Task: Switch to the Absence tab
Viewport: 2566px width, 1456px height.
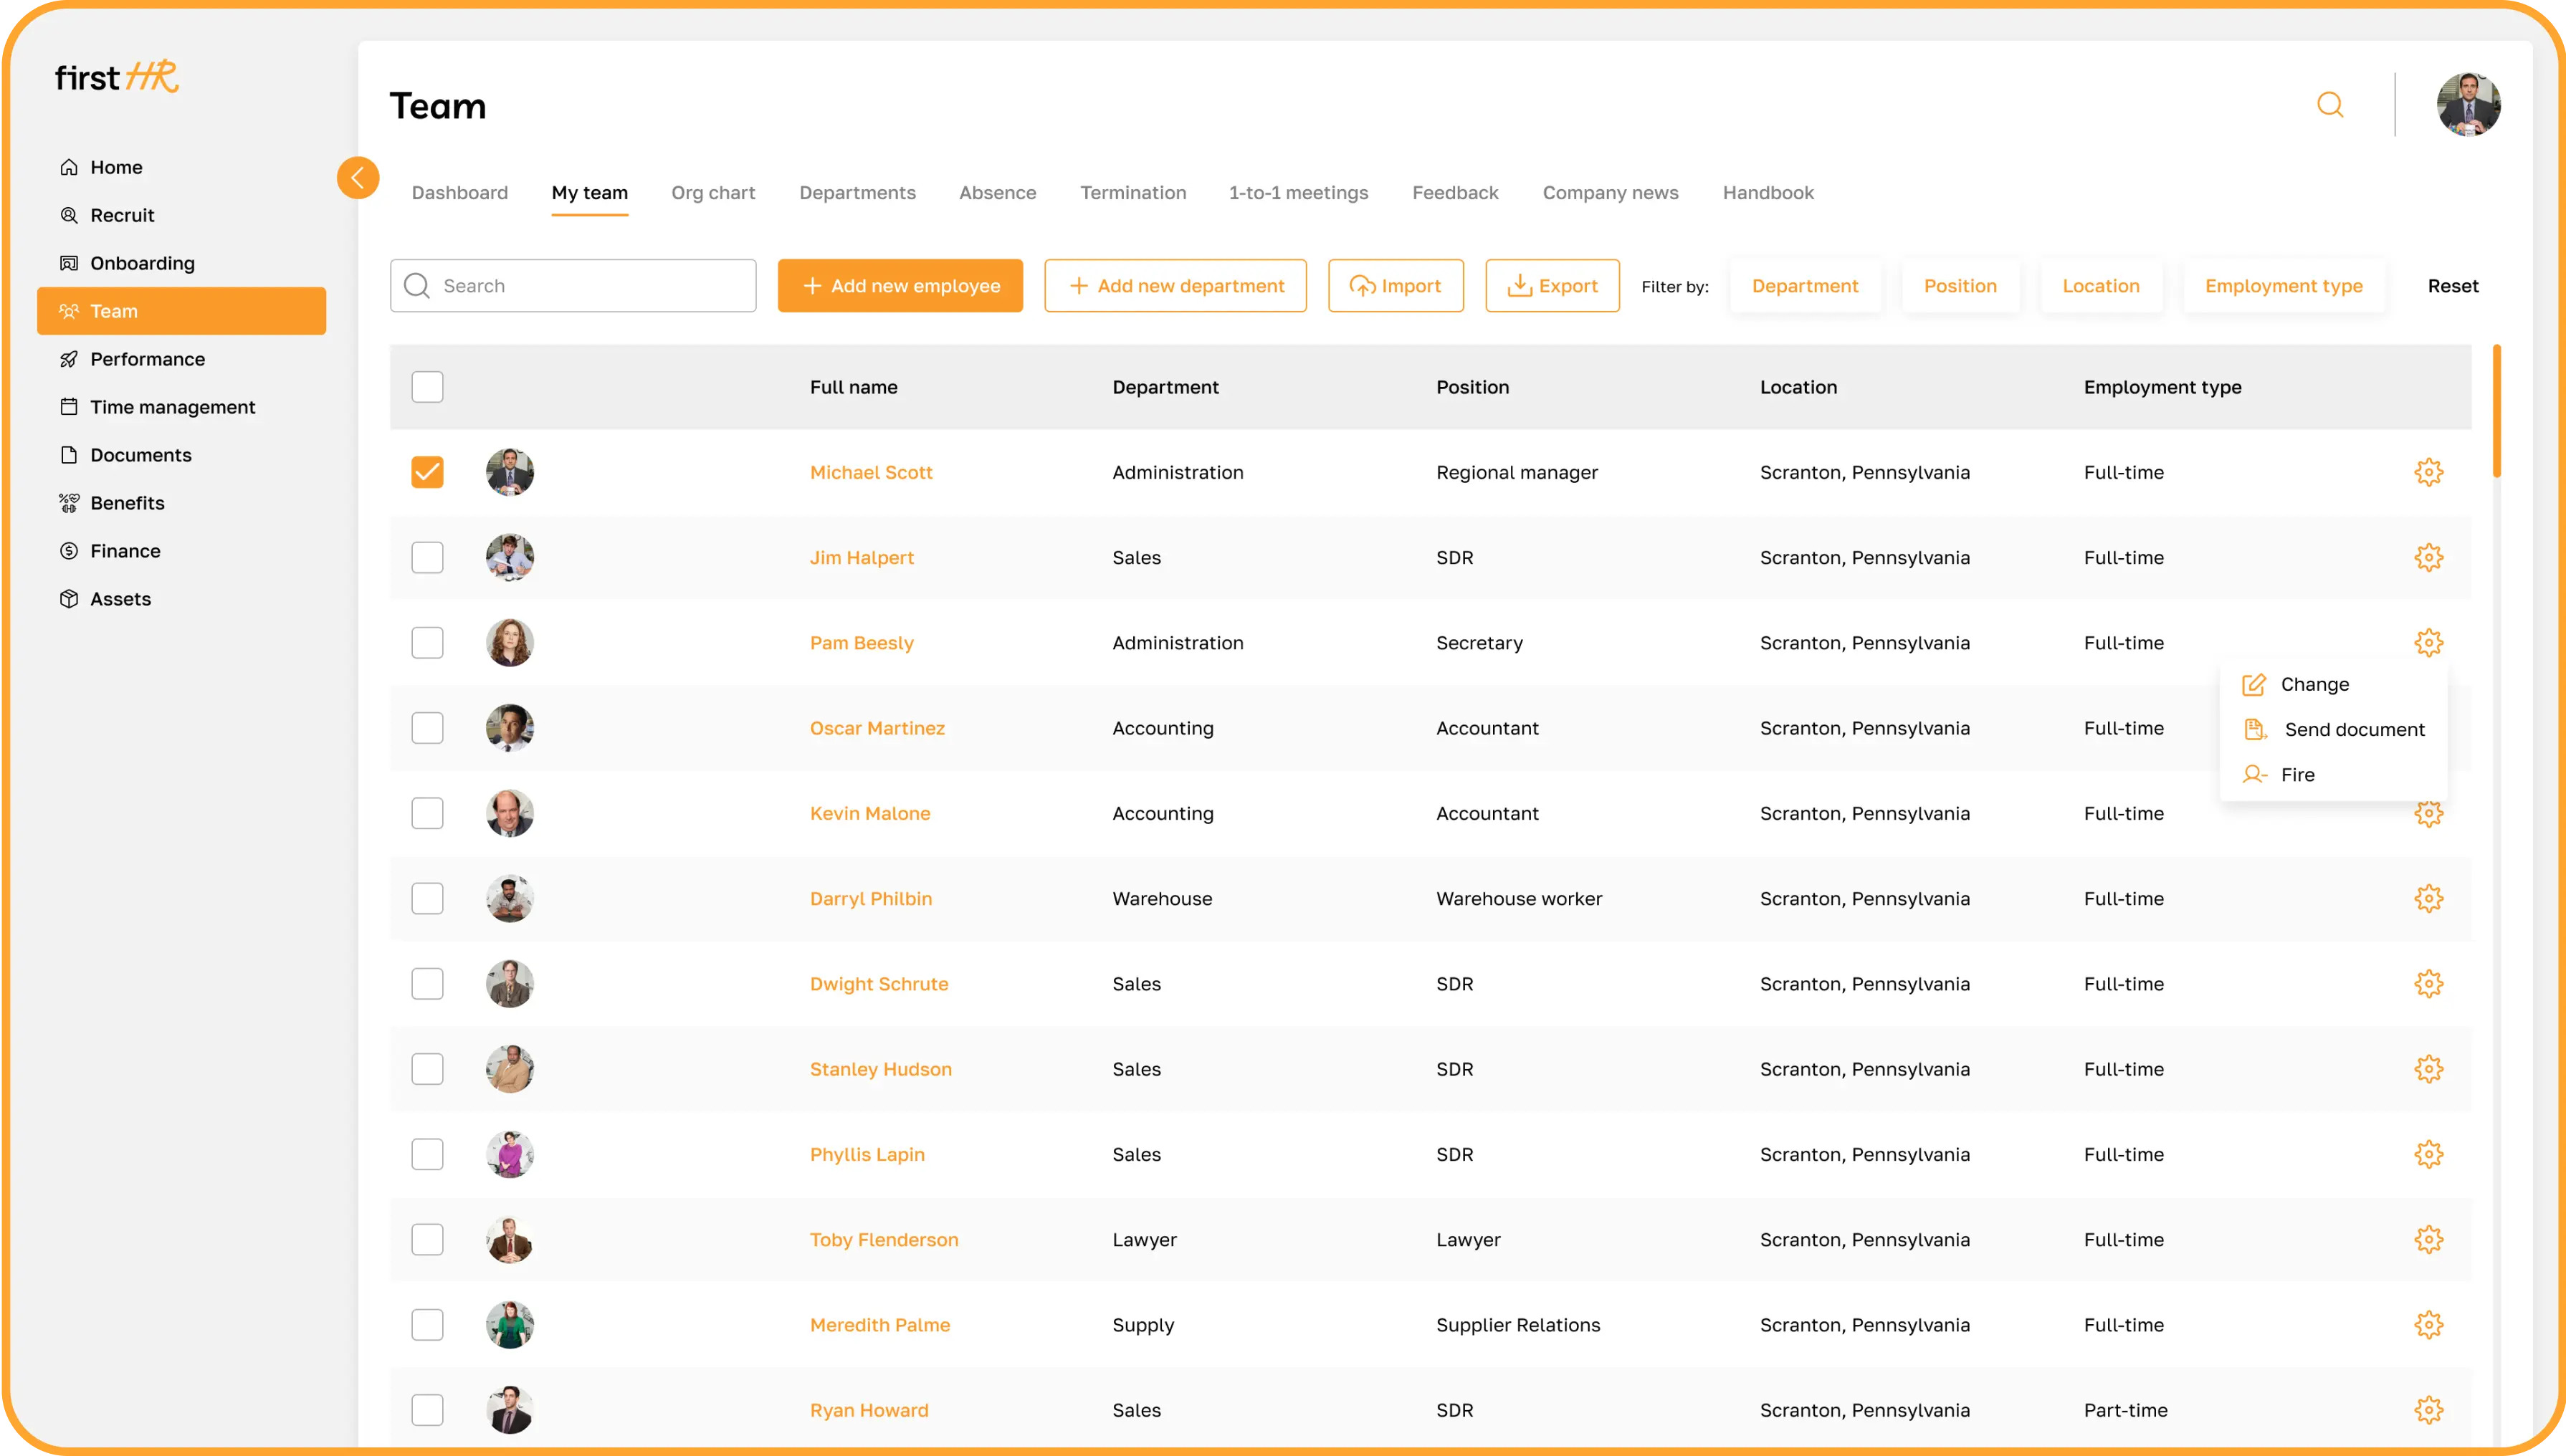Action: tap(997, 192)
